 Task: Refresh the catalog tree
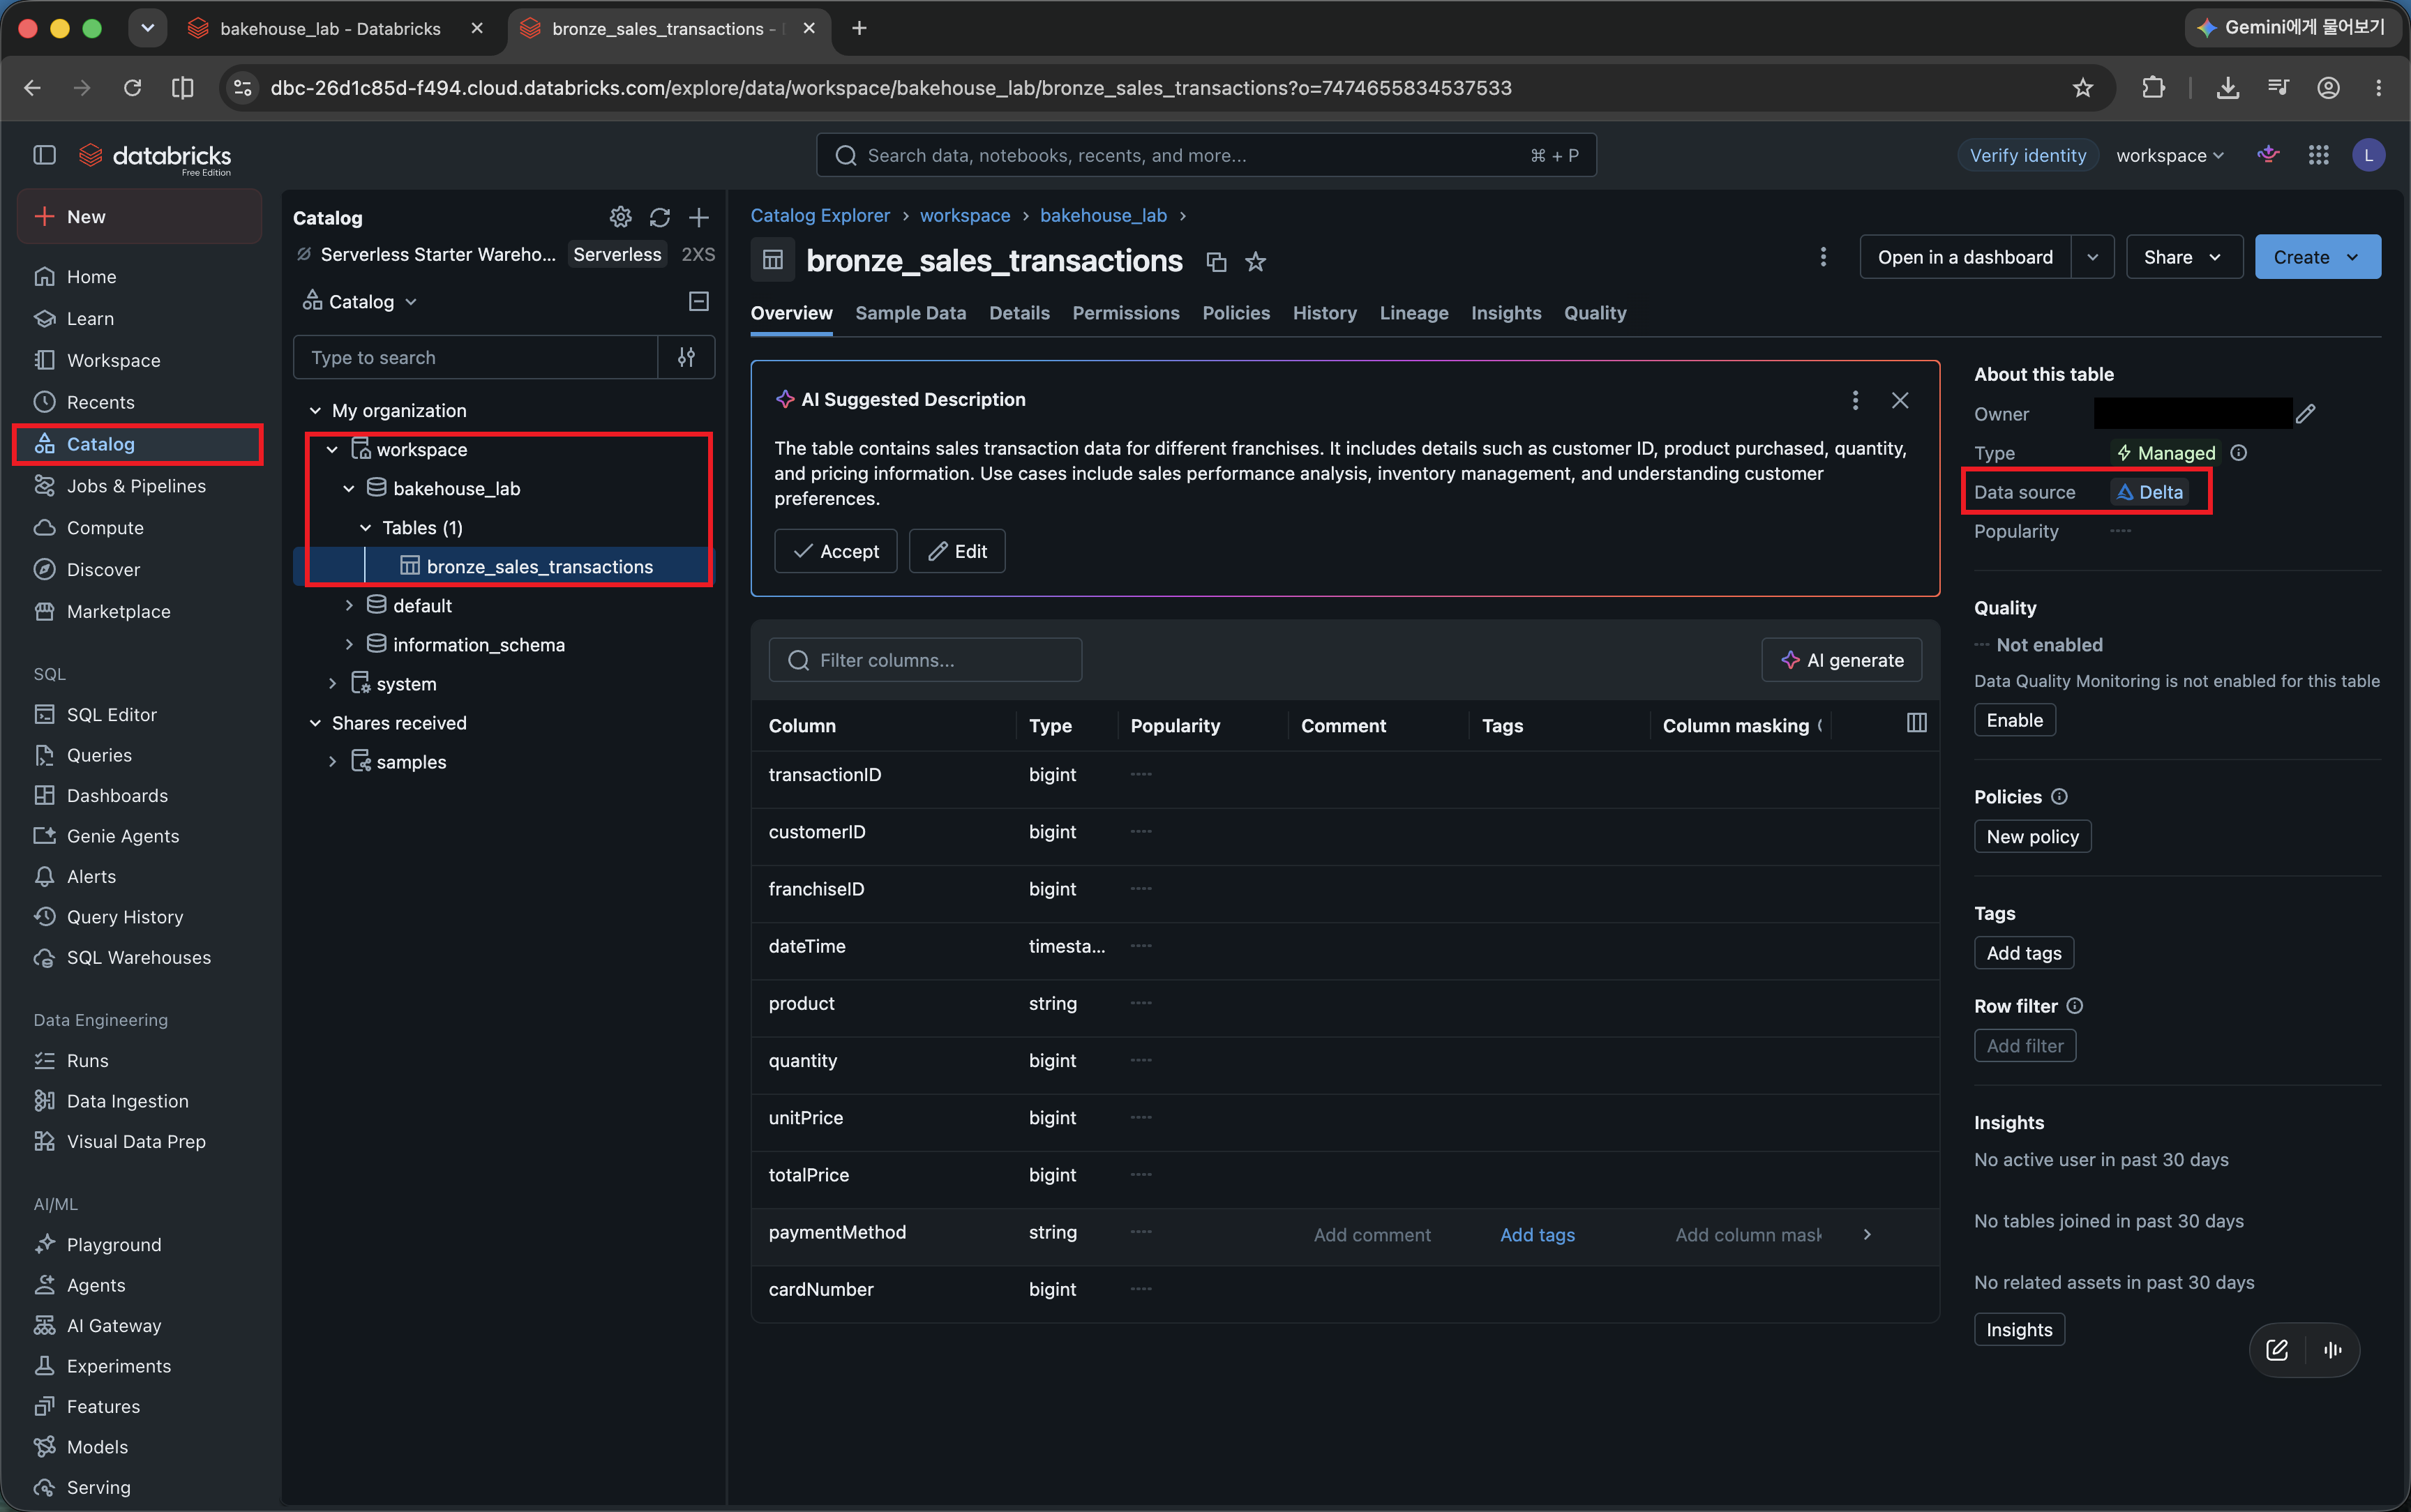[x=660, y=217]
